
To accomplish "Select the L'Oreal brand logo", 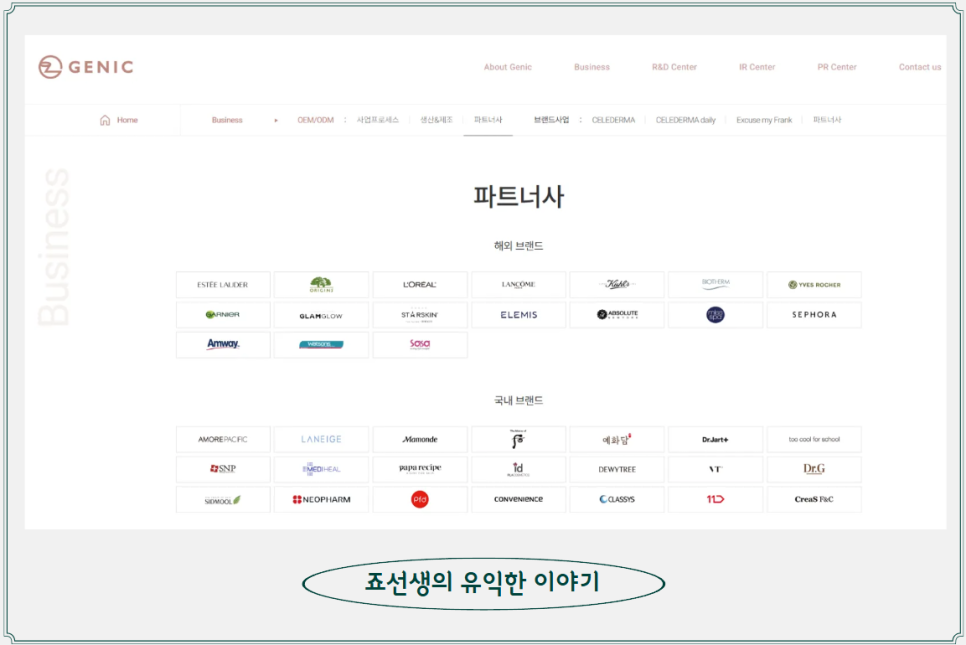I will (x=420, y=285).
